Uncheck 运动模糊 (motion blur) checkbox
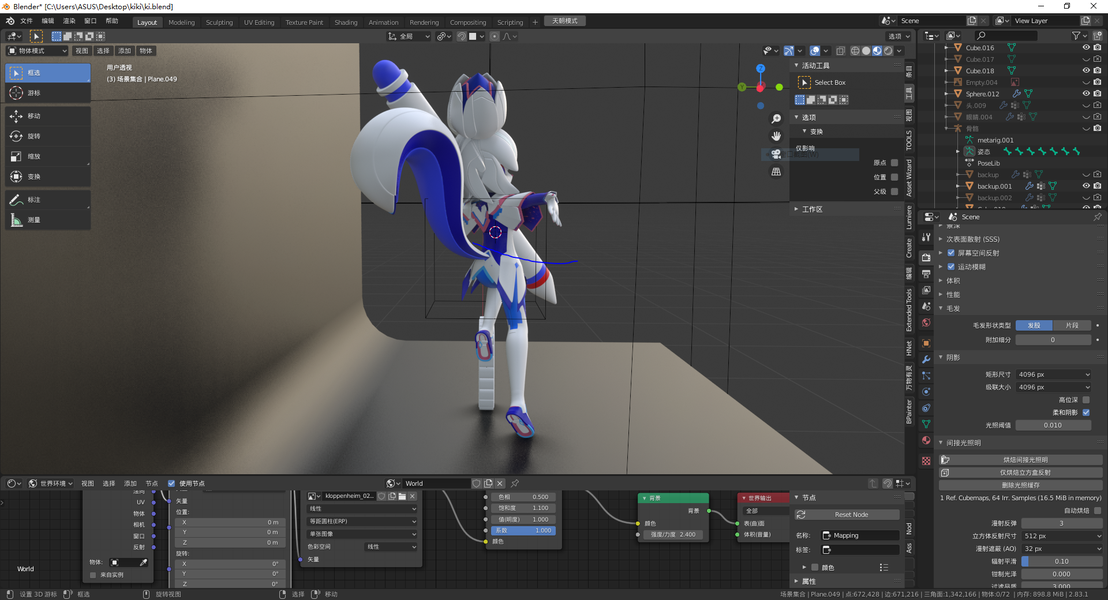The width and height of the screenshot is (1108, 600). click(x=951, y=267)
